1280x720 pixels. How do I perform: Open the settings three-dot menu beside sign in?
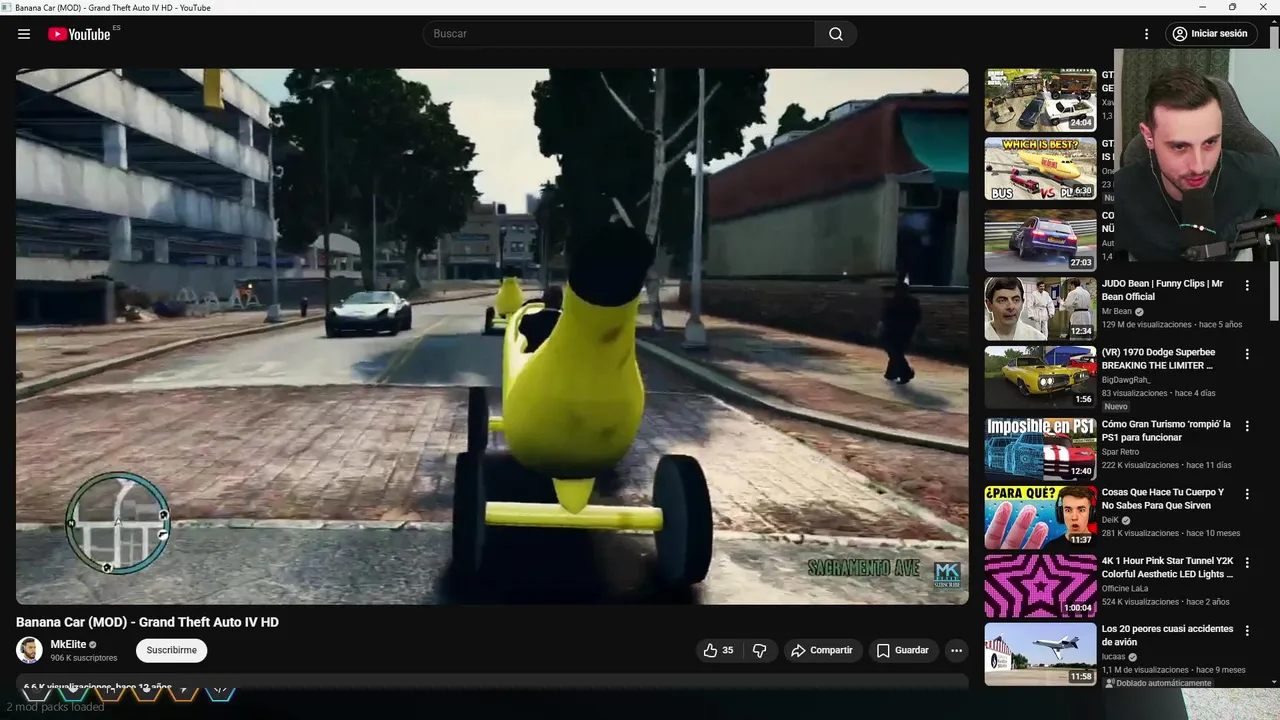tap(1146, 34)
